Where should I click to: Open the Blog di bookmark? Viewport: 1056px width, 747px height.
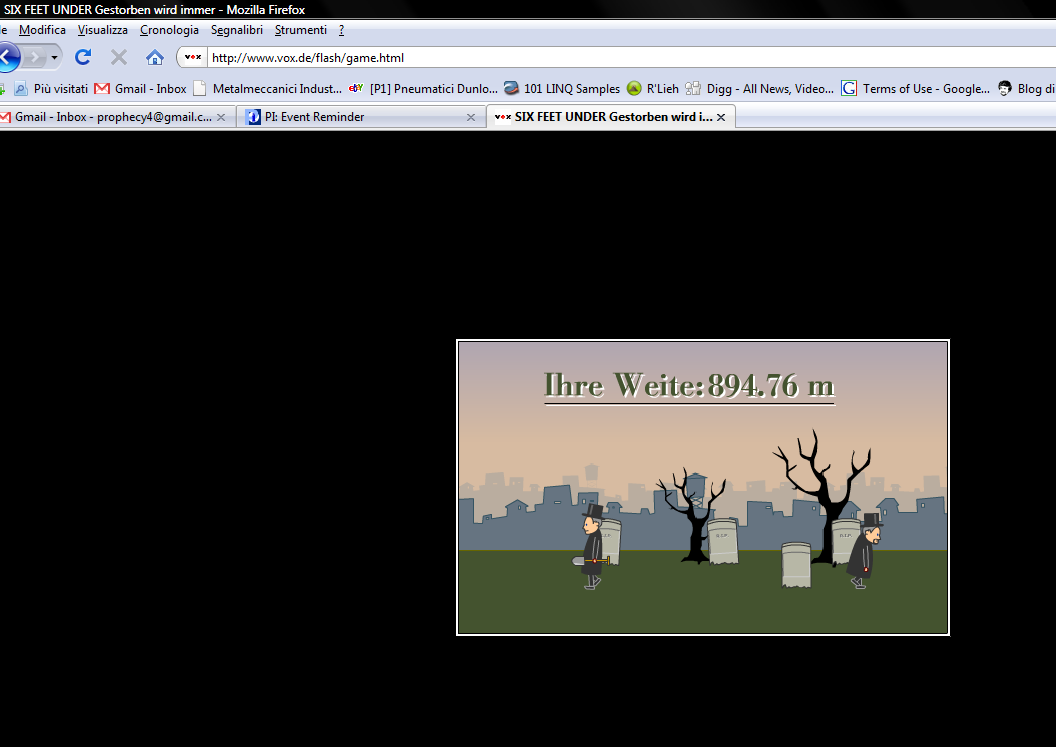(1026, 88)
